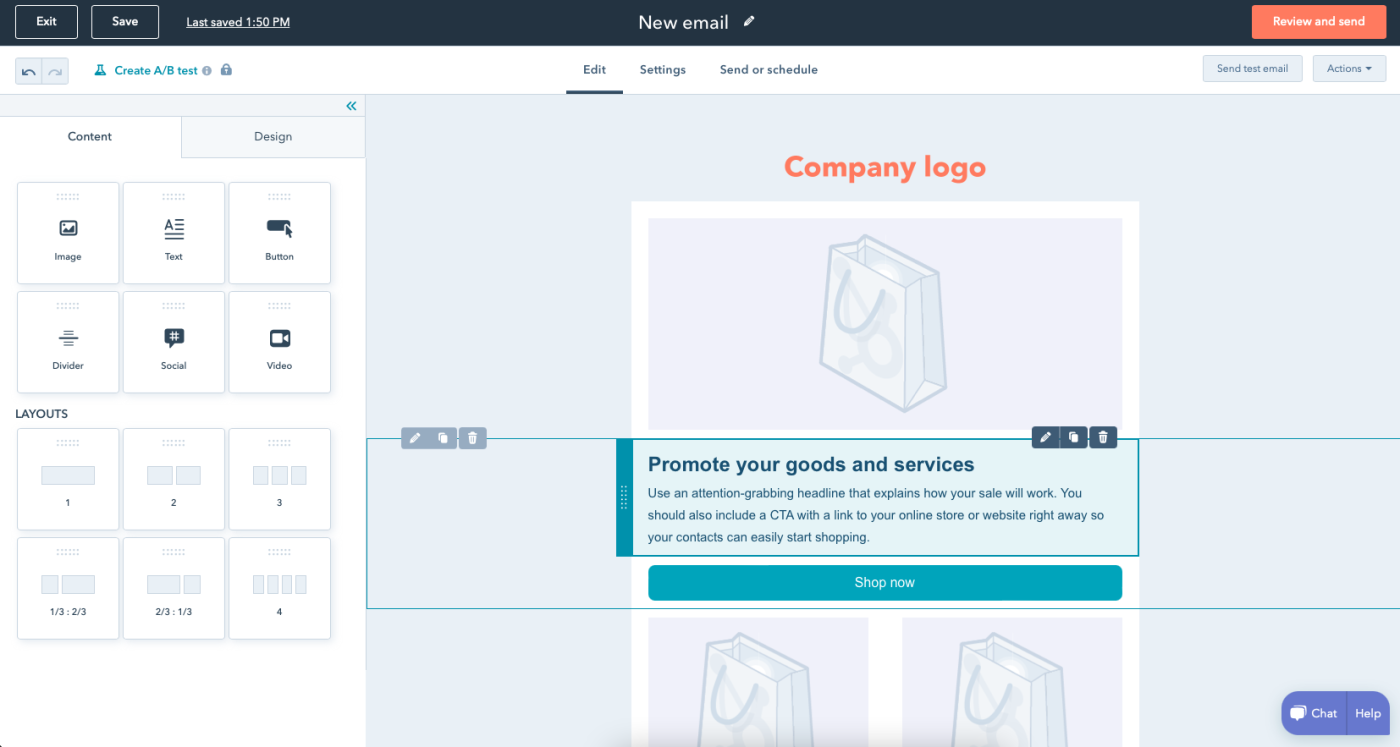This screenshot has width=1400, height=747.
Task: Open the Actions dropdown menu
Action: 1349,69
